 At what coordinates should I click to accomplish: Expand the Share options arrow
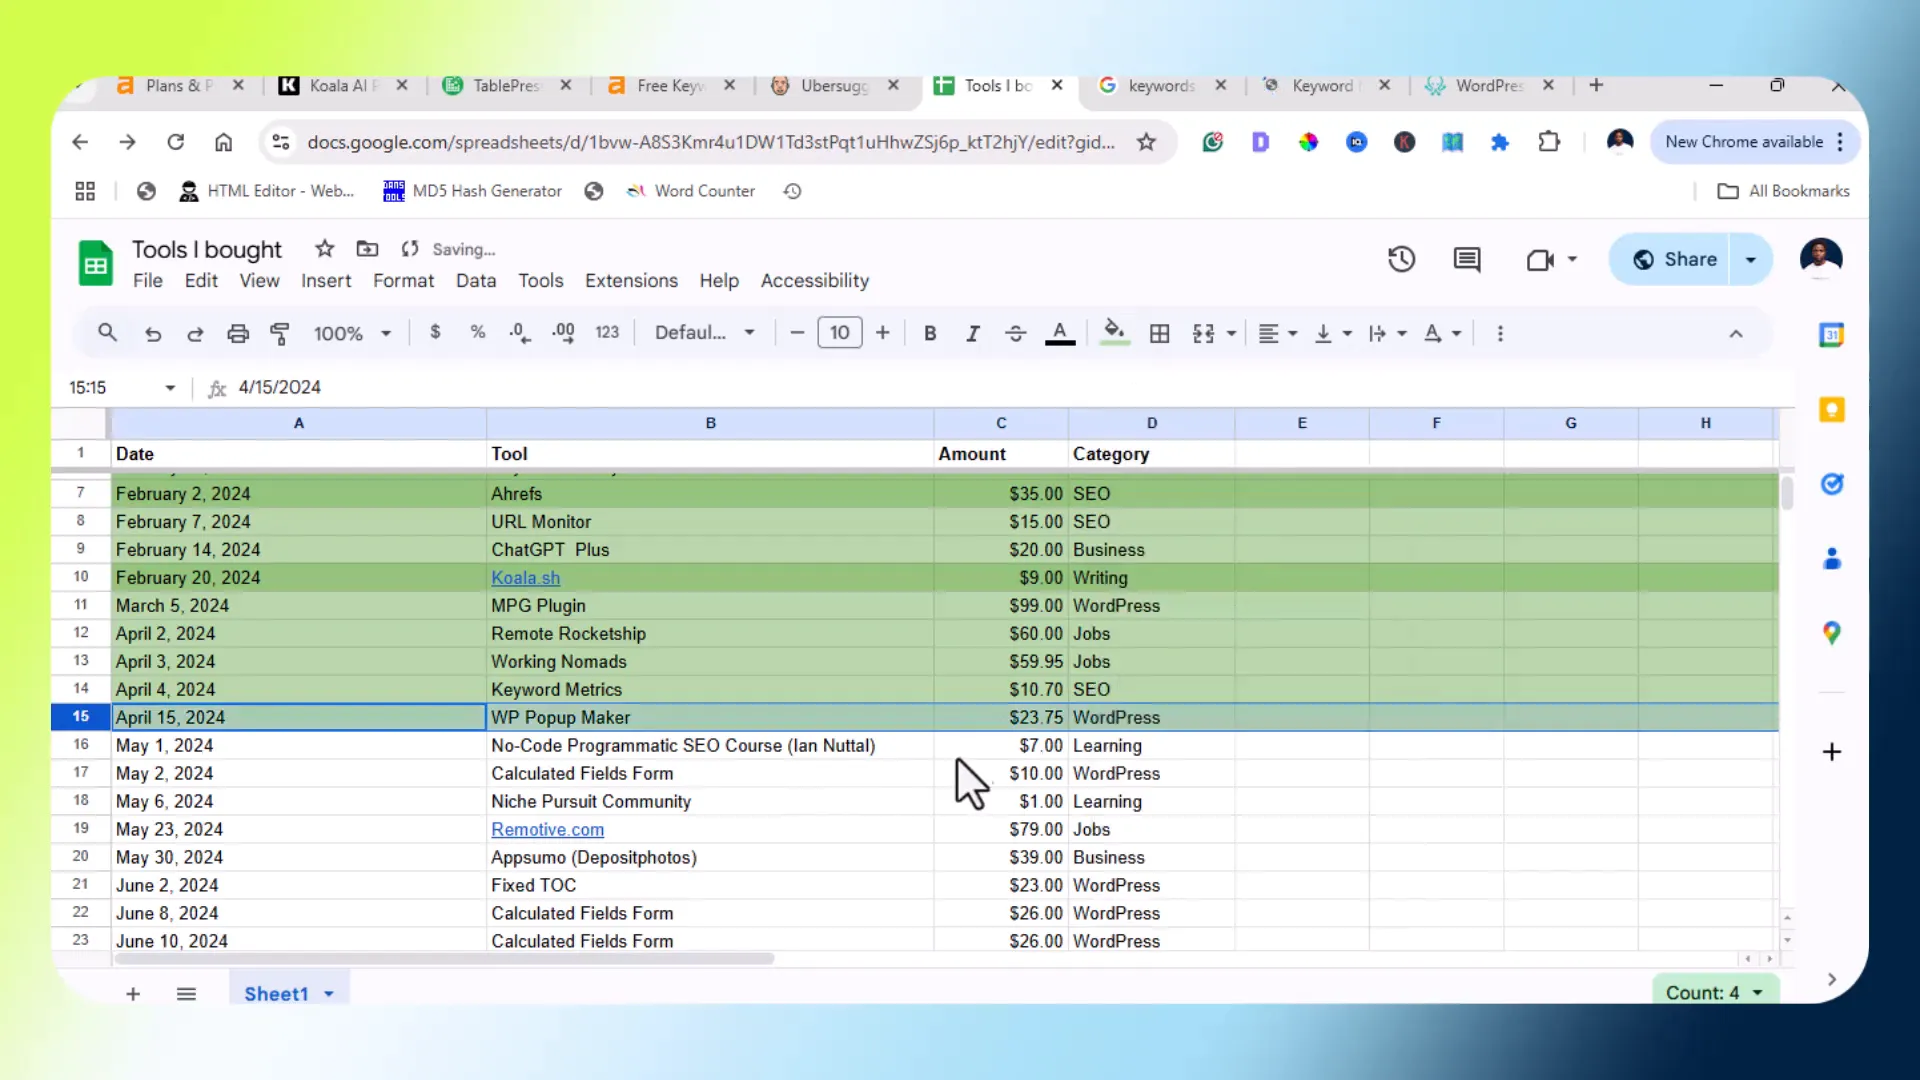1751,260
